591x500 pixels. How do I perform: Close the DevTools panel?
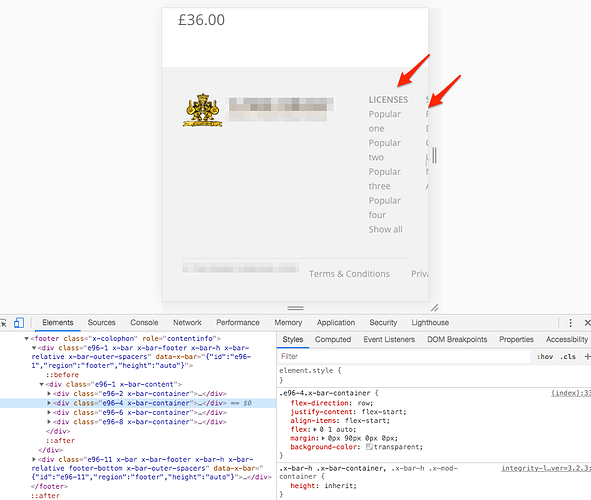click(587, 323)
